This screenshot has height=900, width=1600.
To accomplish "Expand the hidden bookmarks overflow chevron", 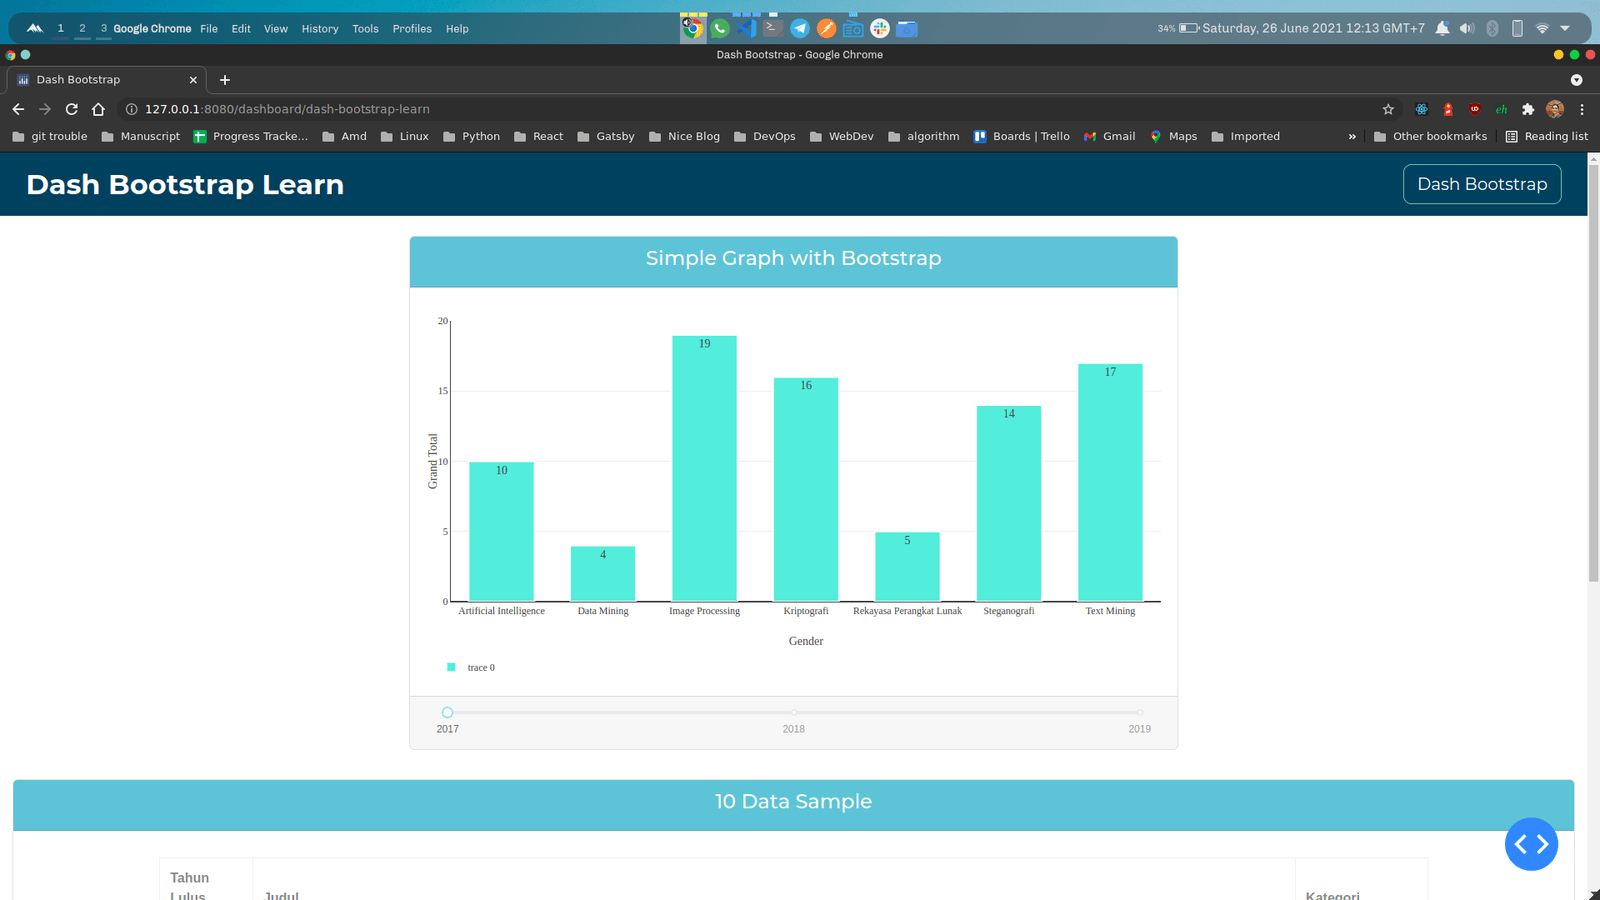I will (x=1352, y=136).
